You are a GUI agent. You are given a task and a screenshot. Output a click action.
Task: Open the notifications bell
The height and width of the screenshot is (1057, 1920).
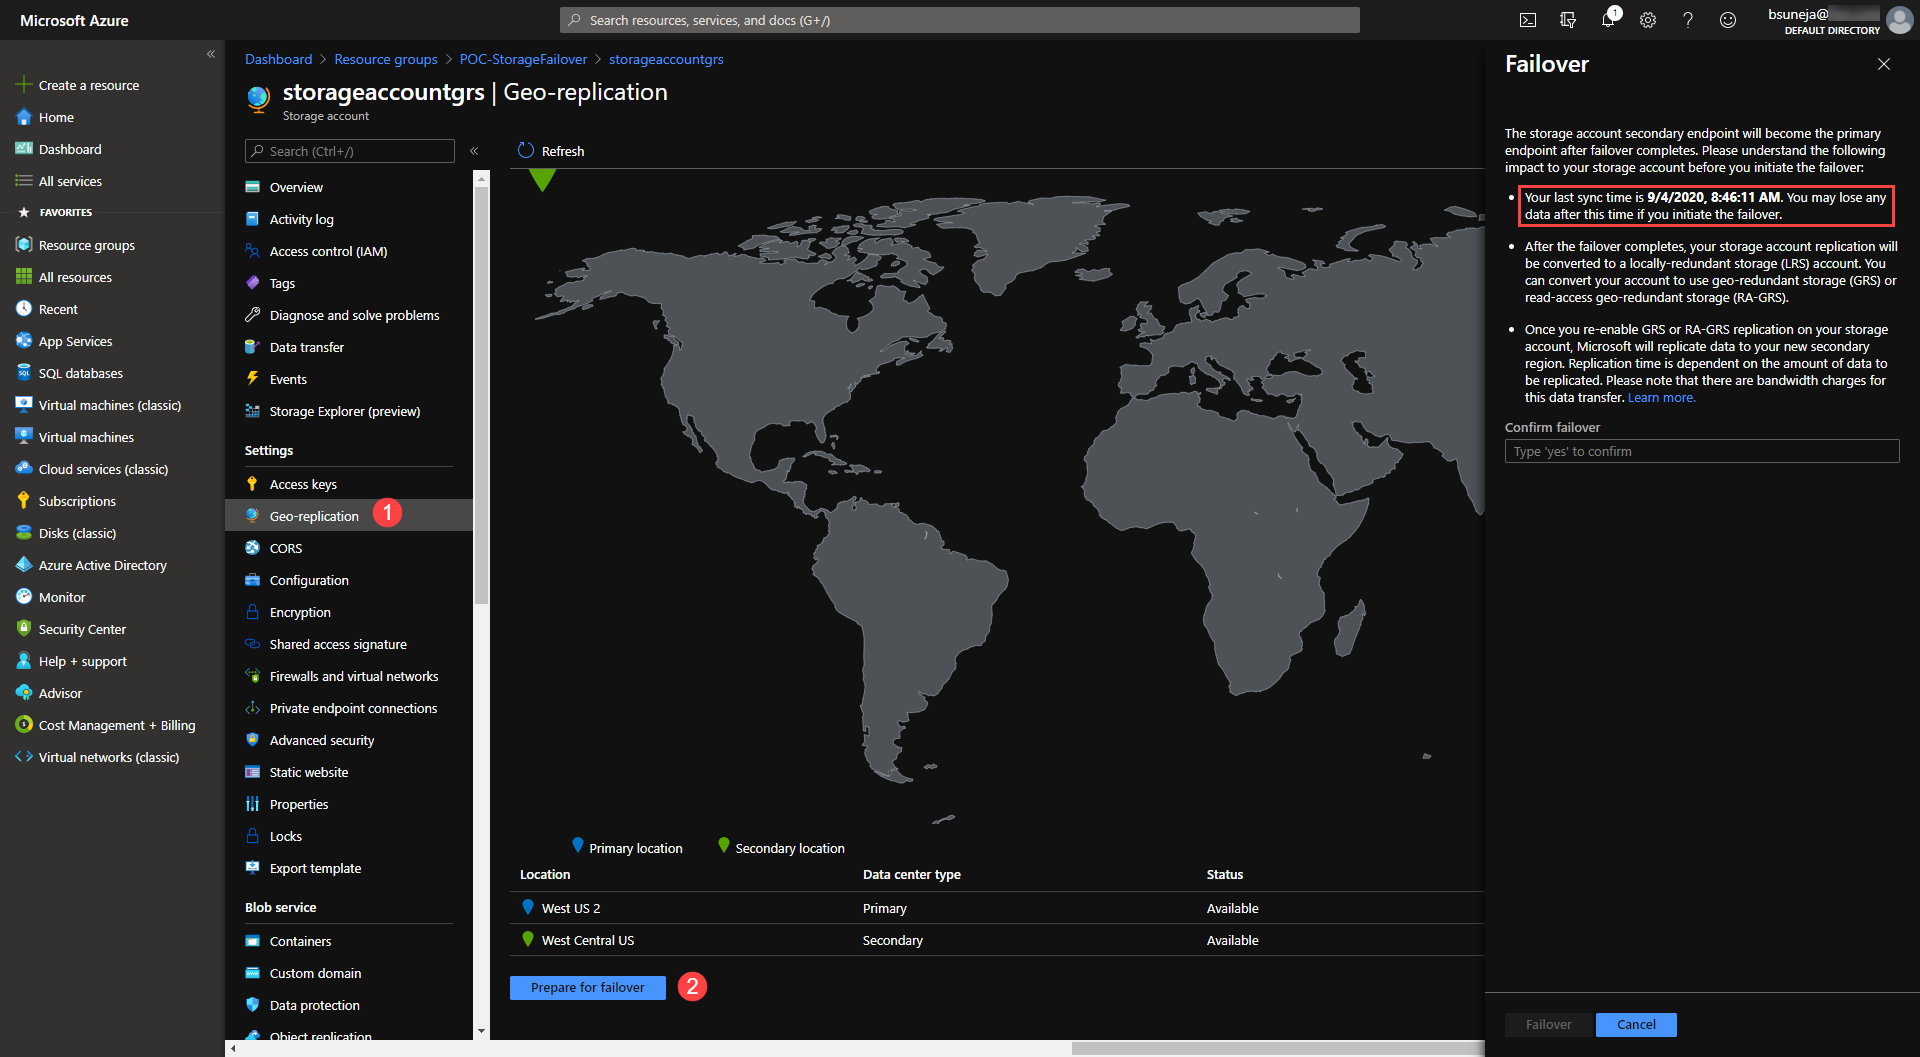(1608, 20)
